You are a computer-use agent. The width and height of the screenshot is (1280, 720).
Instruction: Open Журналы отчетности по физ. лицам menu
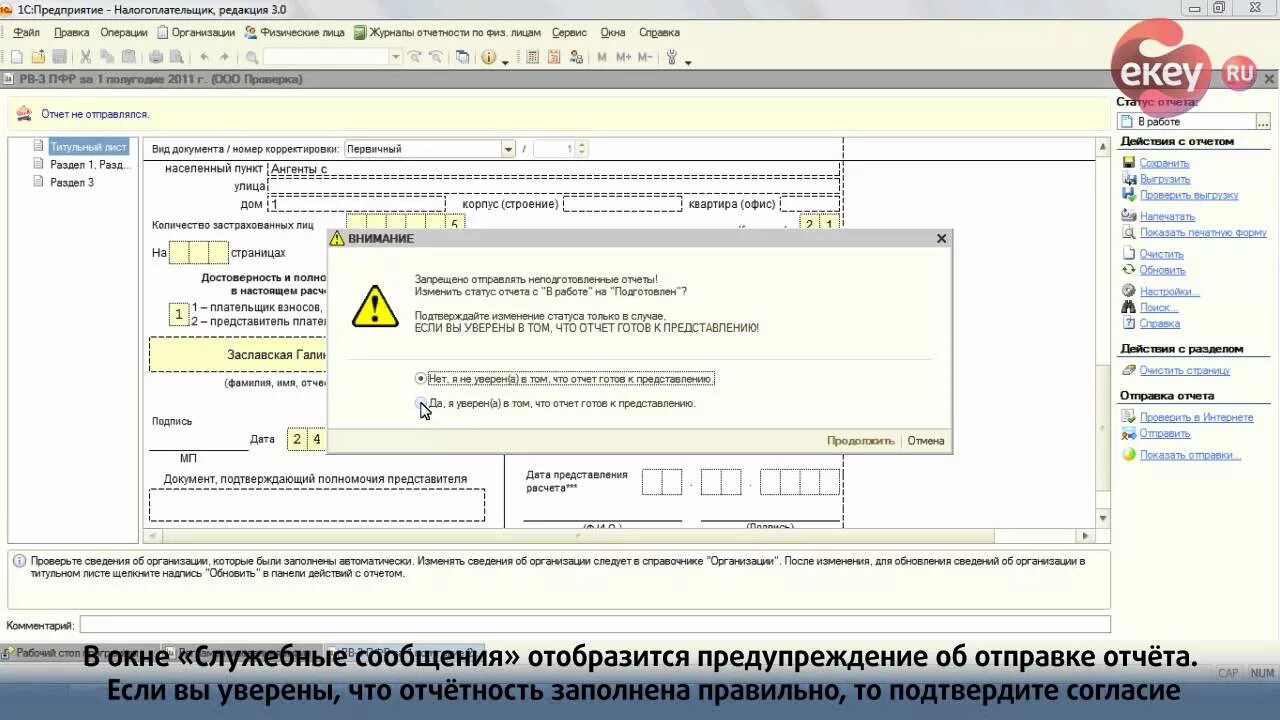(448, 32)
